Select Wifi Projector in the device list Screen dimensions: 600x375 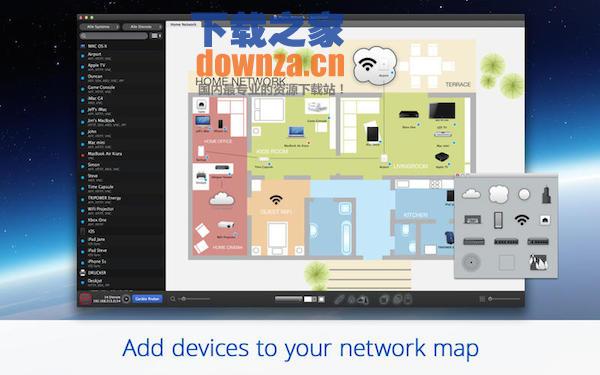click(121, 211)
